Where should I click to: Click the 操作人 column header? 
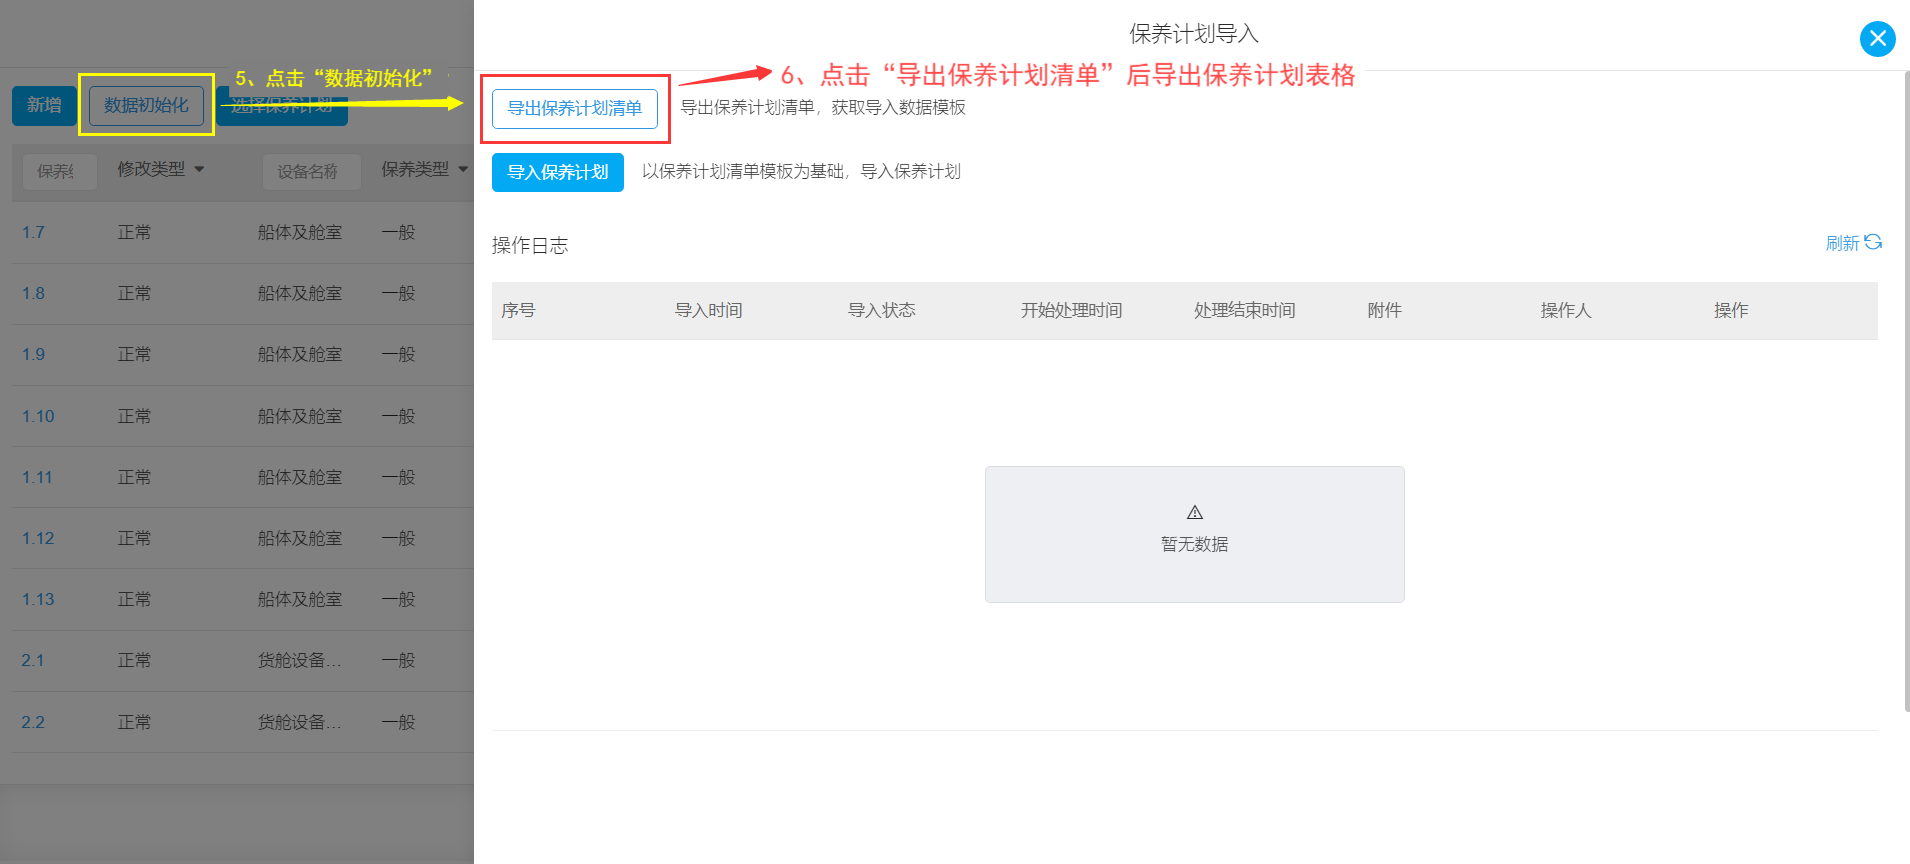click(1565, 310)
